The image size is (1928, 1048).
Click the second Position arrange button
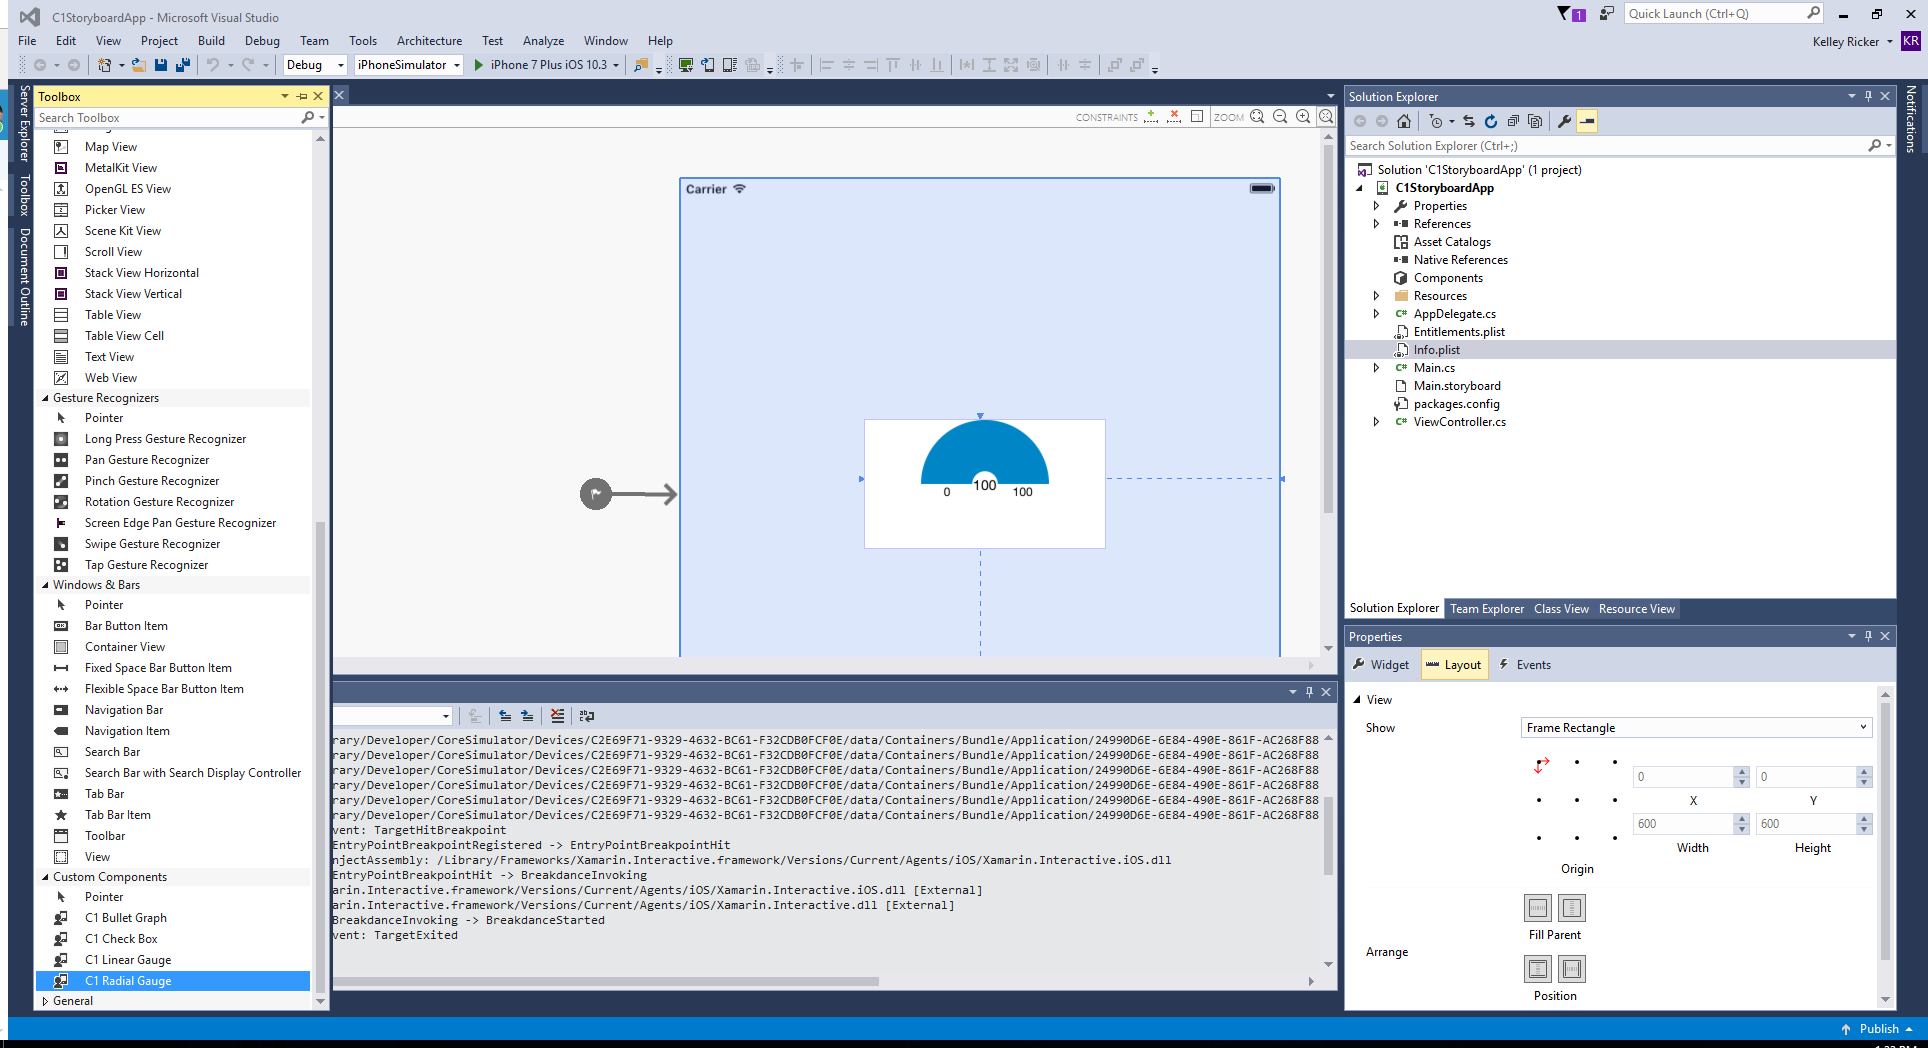1572,969
